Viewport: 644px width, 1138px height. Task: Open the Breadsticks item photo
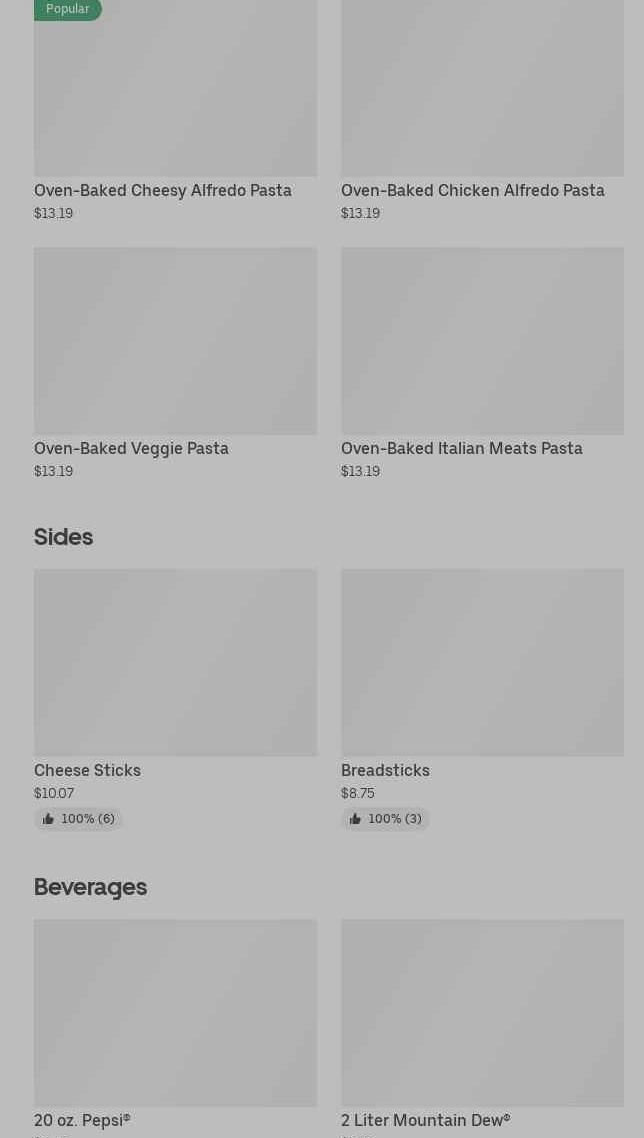pyautogui.click(x=482, y=662)
